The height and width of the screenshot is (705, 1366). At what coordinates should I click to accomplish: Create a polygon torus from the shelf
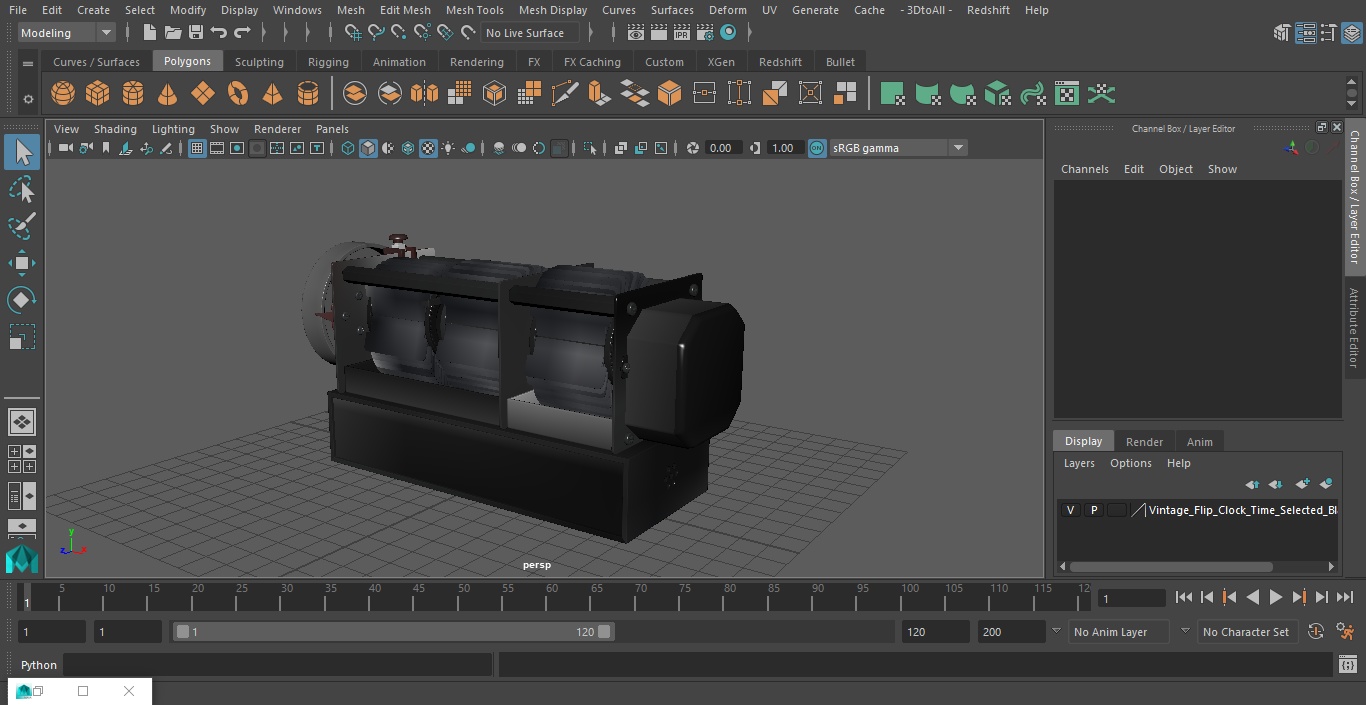pyautogui.click(x=238, y=94)
